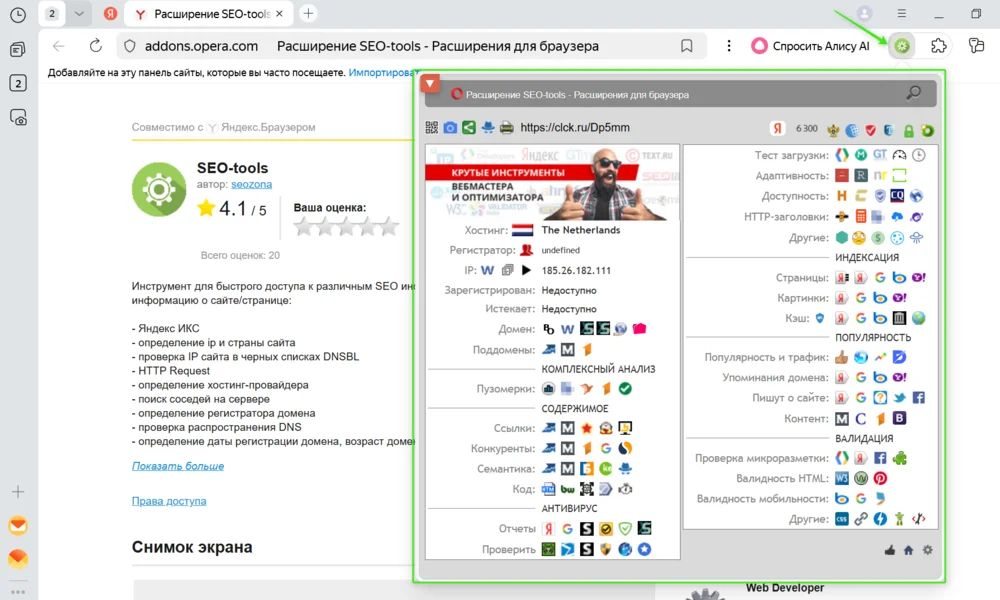
Task: Click the Показать больше link
Action: 178,466
